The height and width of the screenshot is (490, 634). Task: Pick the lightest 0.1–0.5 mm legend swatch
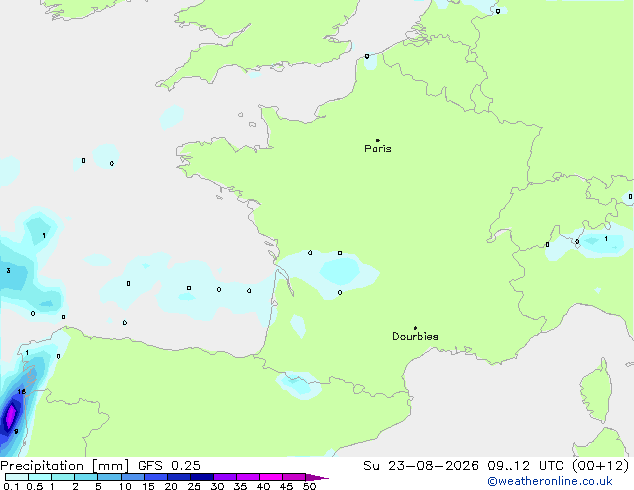pos(17,477)
